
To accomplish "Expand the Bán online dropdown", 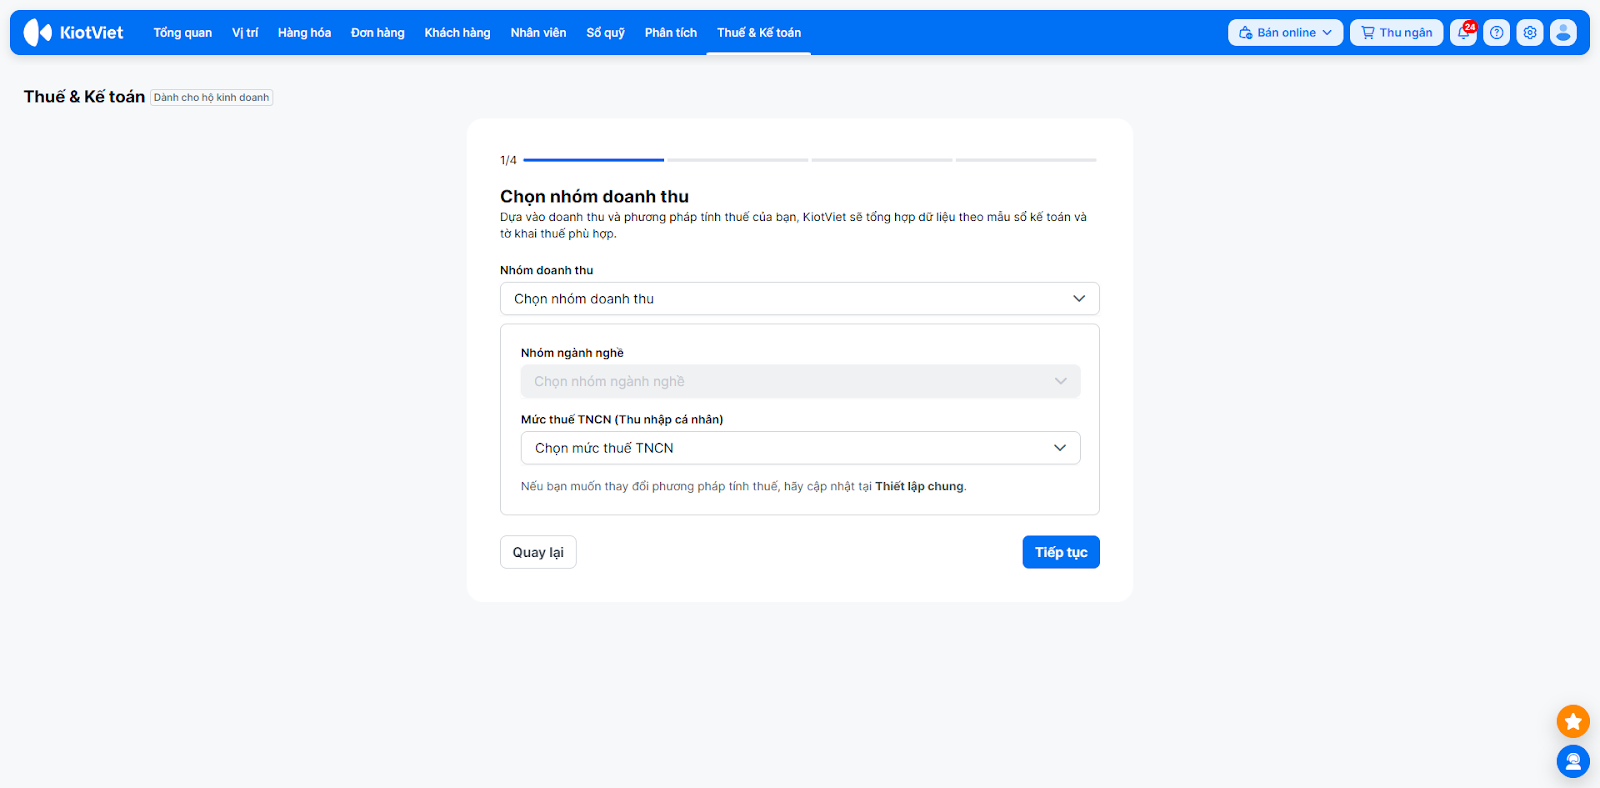I will pos(1285,33).
